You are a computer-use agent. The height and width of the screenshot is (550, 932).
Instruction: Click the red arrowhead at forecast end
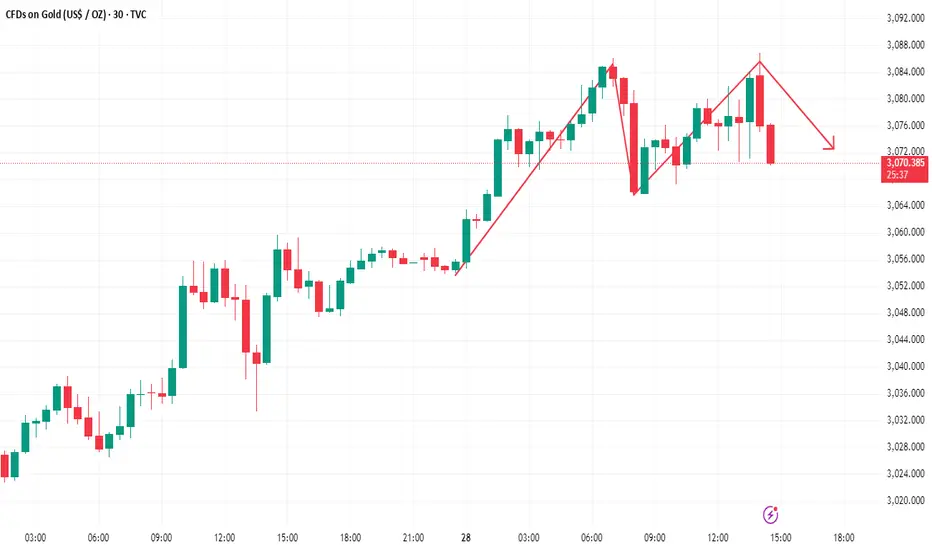coord(830,143)
